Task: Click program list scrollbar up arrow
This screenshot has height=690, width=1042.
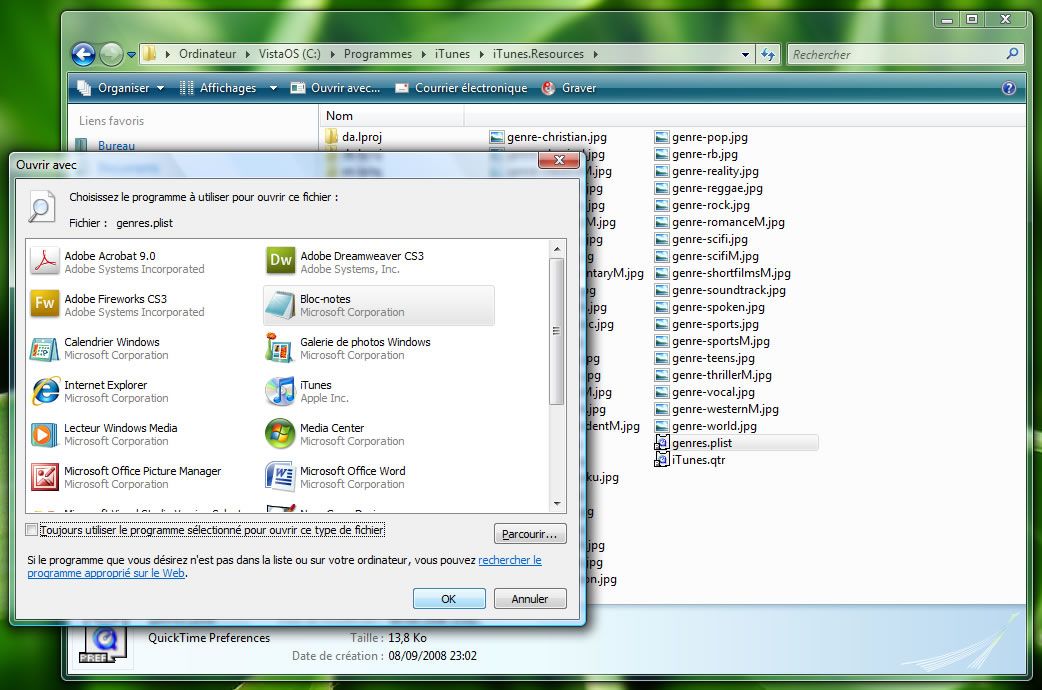Action: pos(557,249)
